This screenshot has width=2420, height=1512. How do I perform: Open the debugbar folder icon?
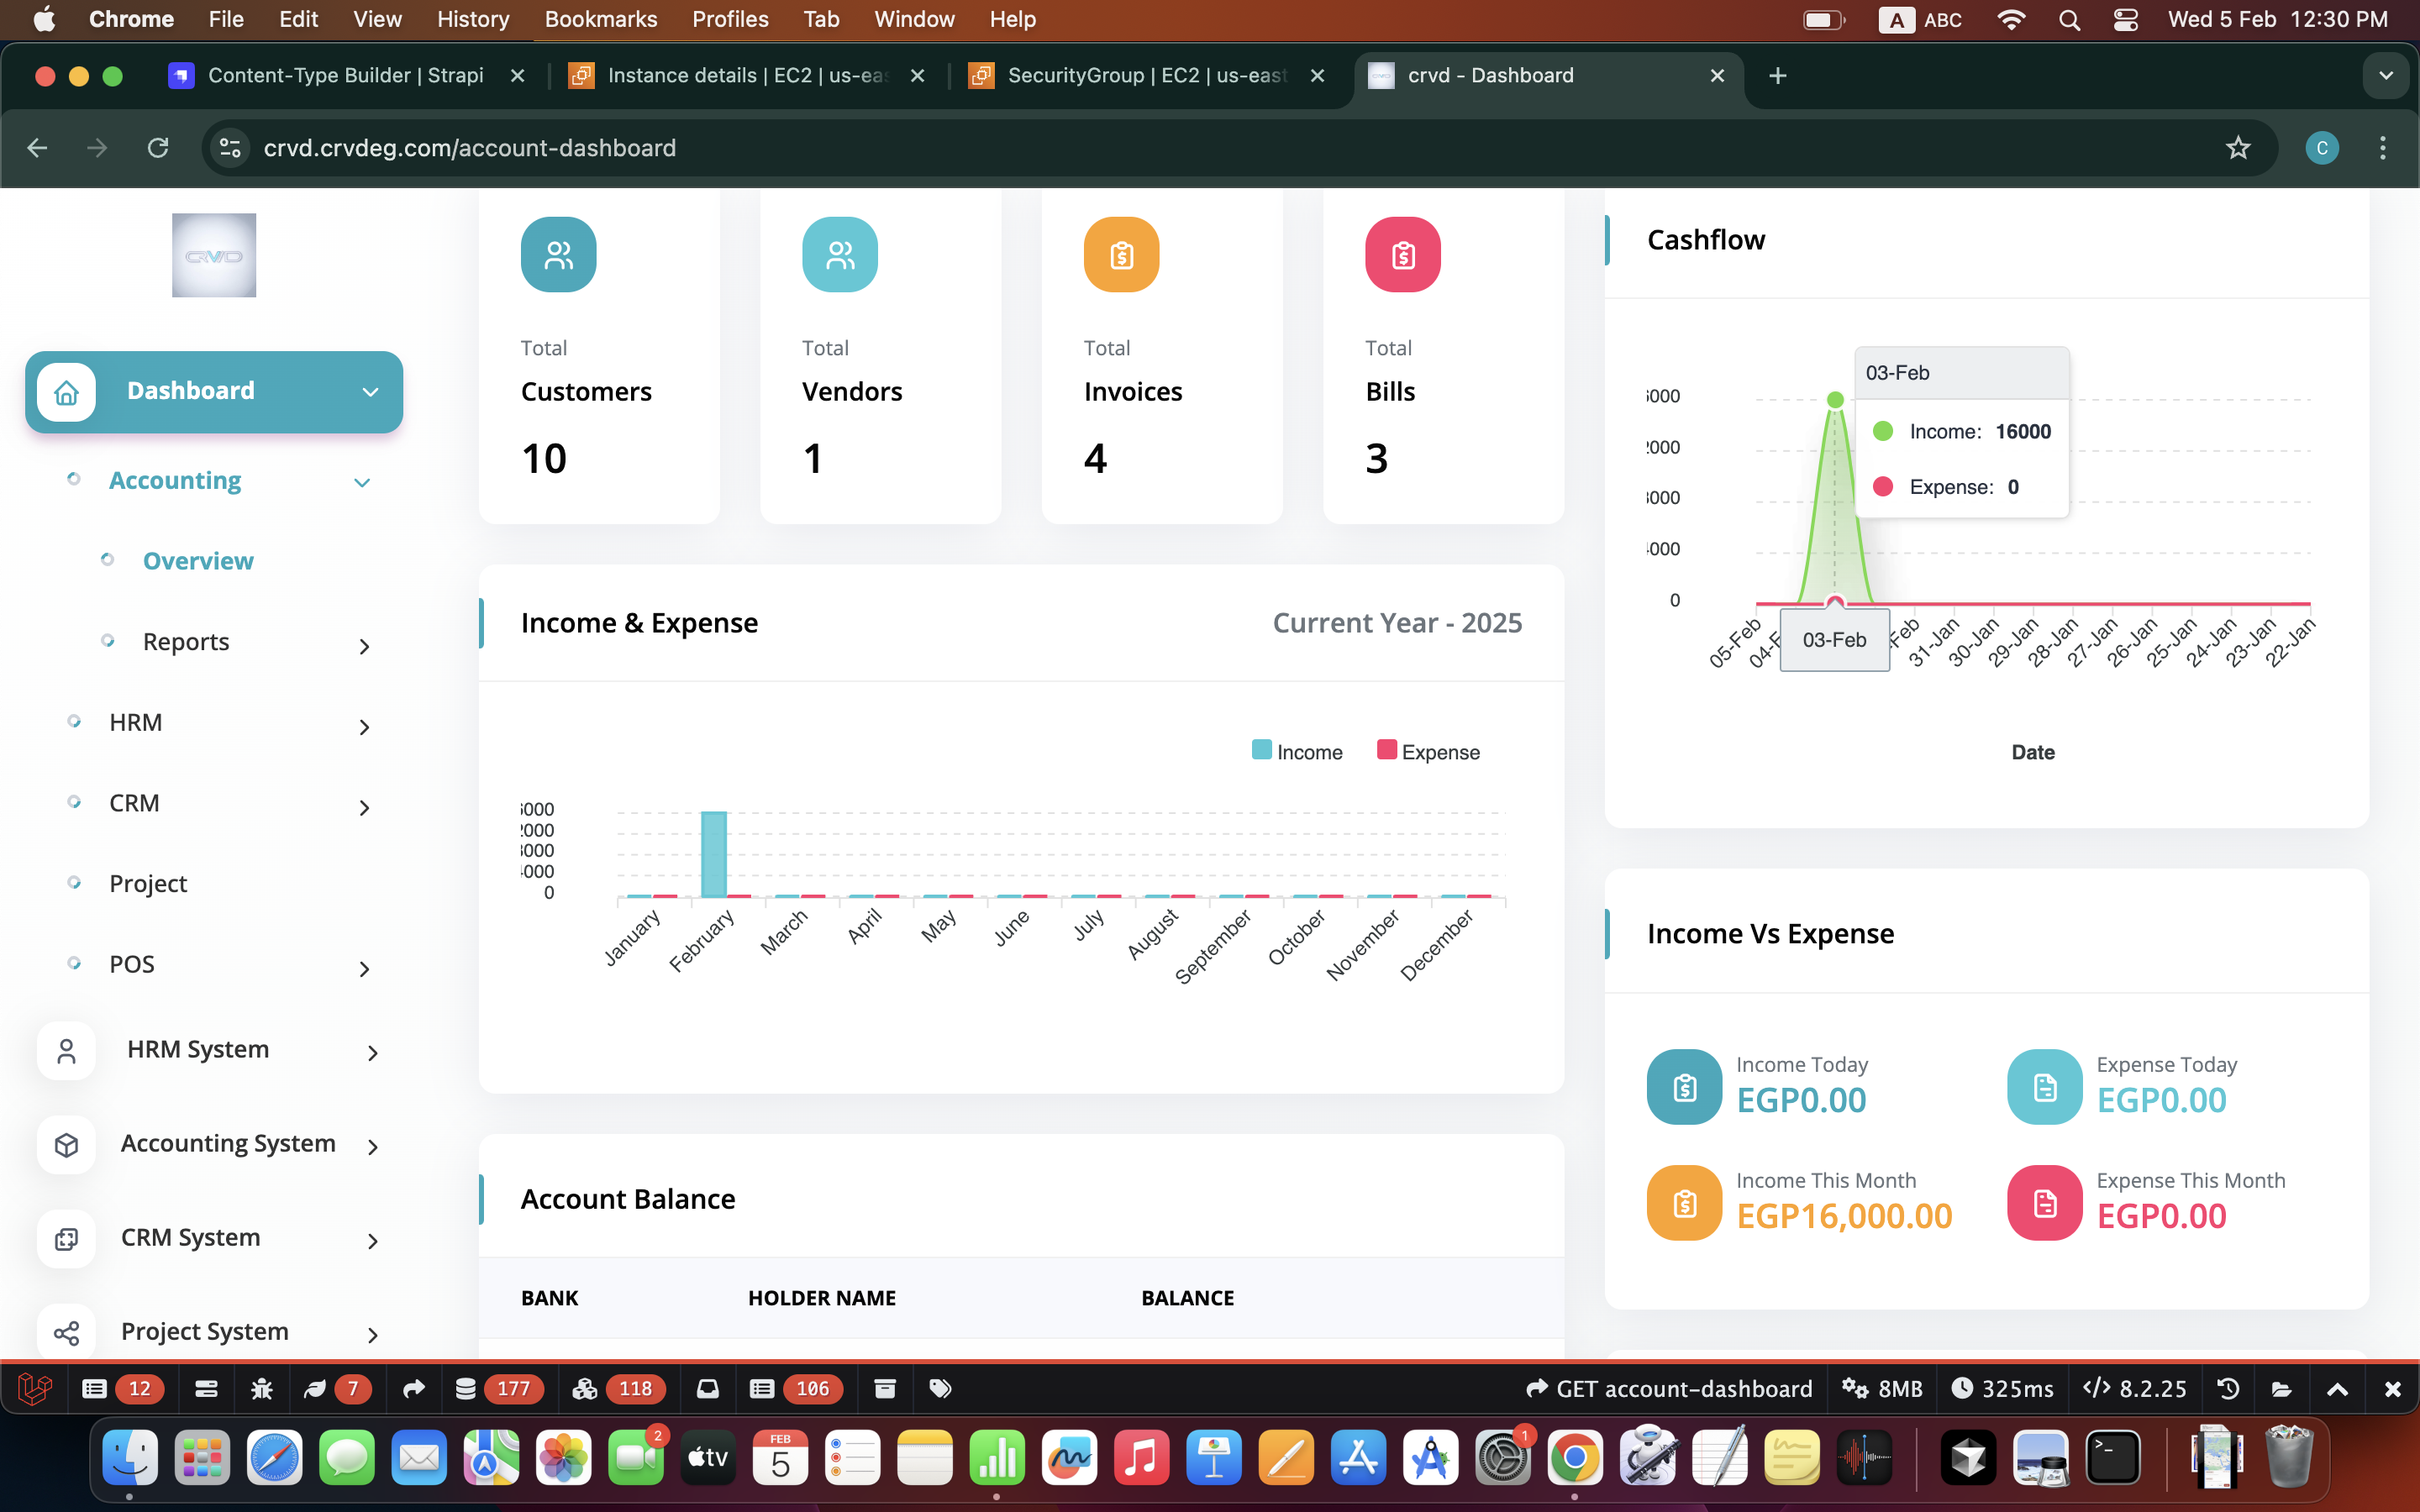tap(2281, 1388)
